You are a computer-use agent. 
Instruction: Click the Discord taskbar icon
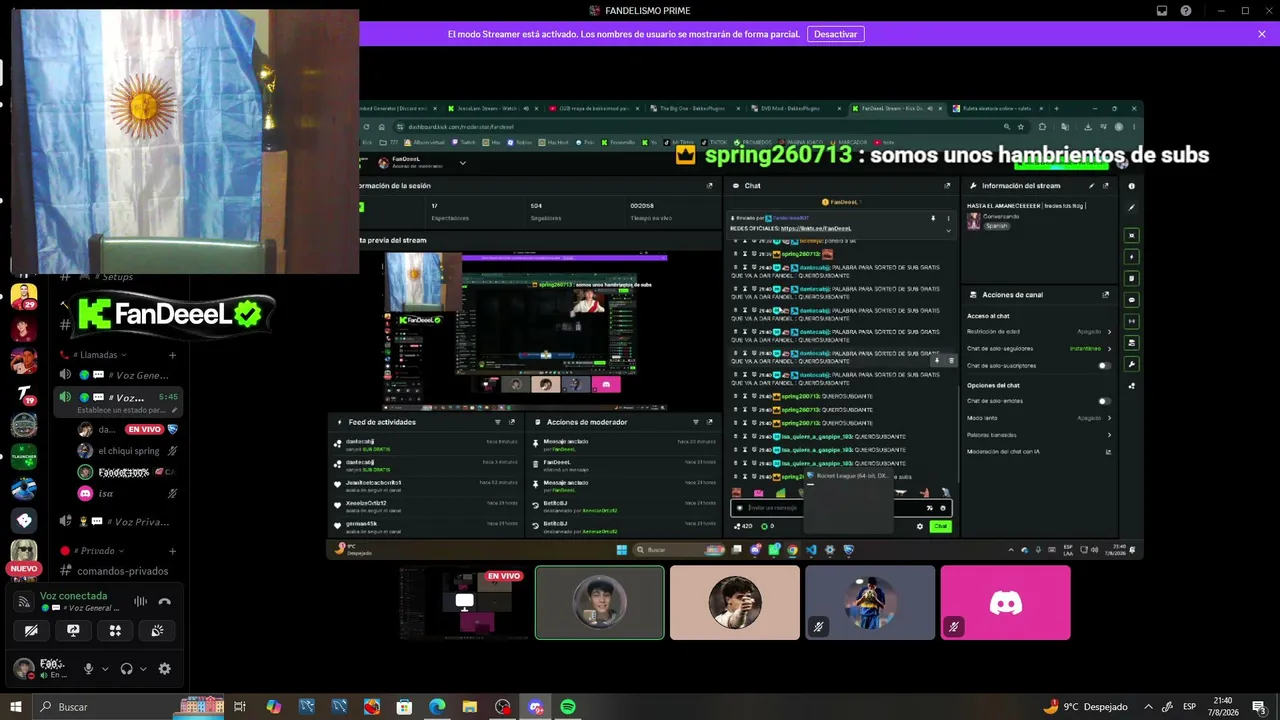(535, 707)
